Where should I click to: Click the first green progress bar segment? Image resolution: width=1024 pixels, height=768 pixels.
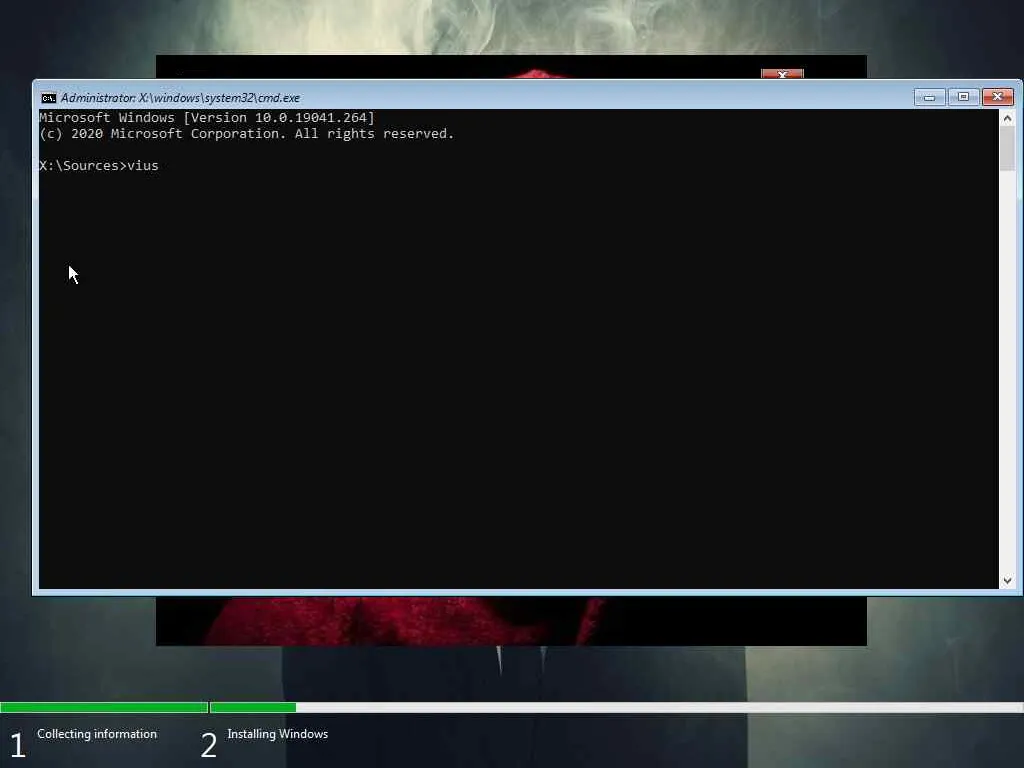click(104, 707)
